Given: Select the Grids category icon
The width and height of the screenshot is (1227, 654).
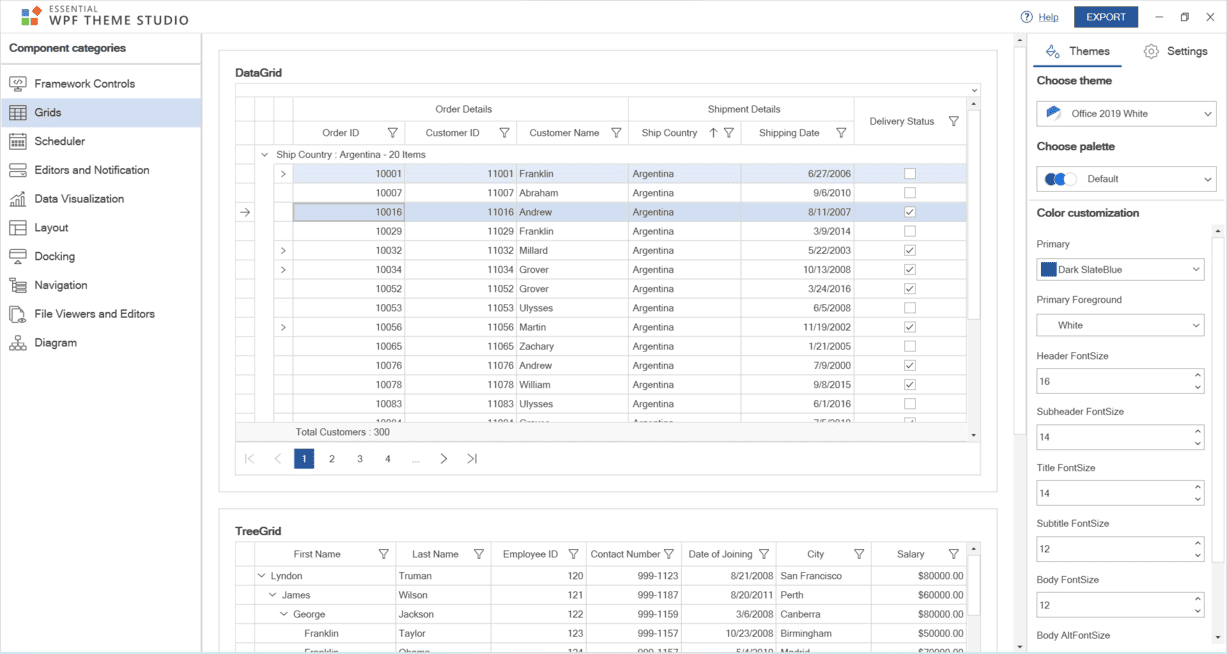Looking at the screenshot, I should click(x=20, y=112).
